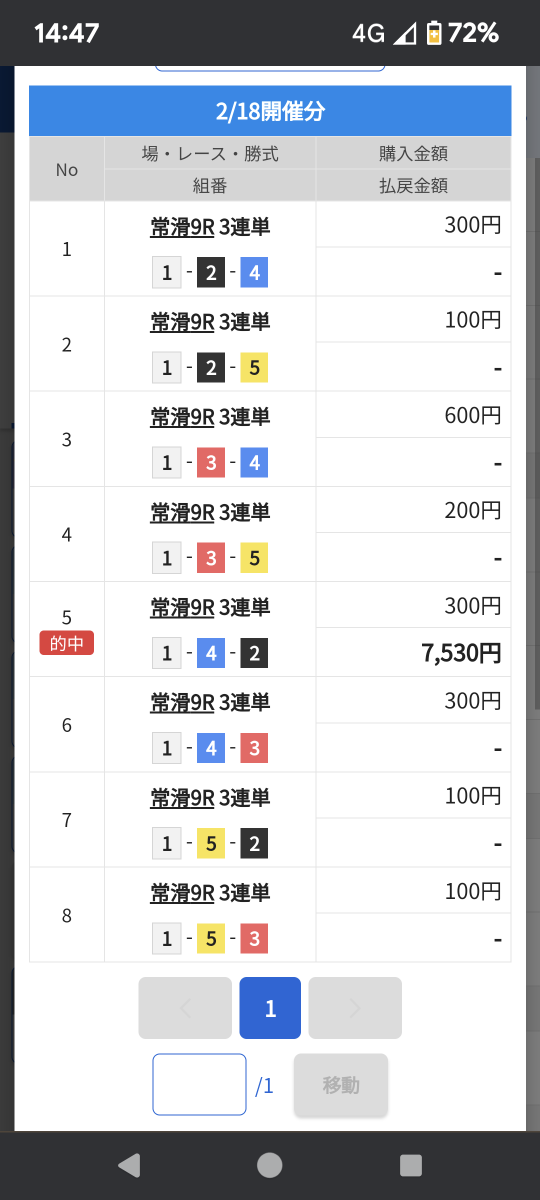
Task: Go to next page with right chevron
Action: pos(355,1008)
